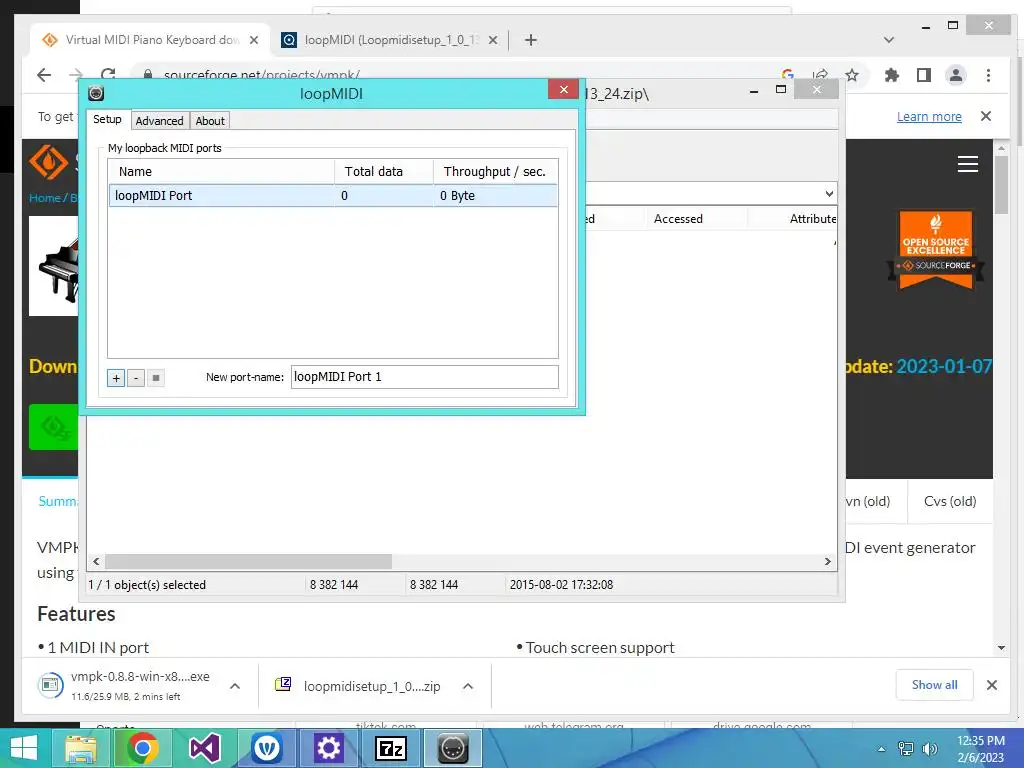The image size is (1024, 768).
Task: Open the Chrome three-dot menu
Action: click(x=989, y=75)
